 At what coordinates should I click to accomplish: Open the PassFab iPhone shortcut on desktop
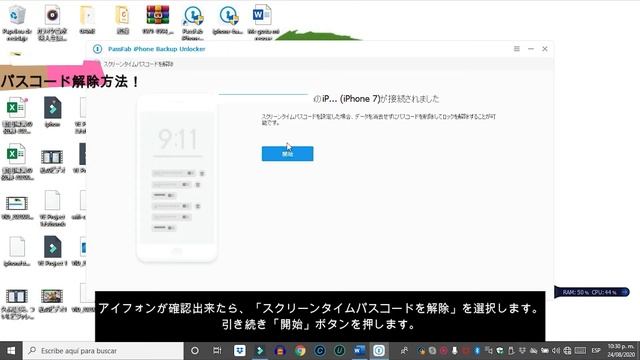coord(193,22)
